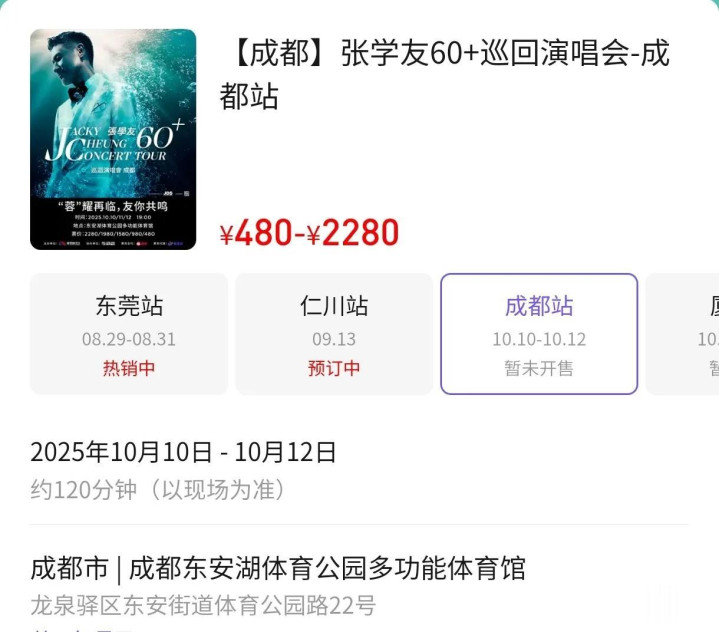
Task: Open venue 成都东安湖体育公园多功能体育馆
Action: point(327,569)
